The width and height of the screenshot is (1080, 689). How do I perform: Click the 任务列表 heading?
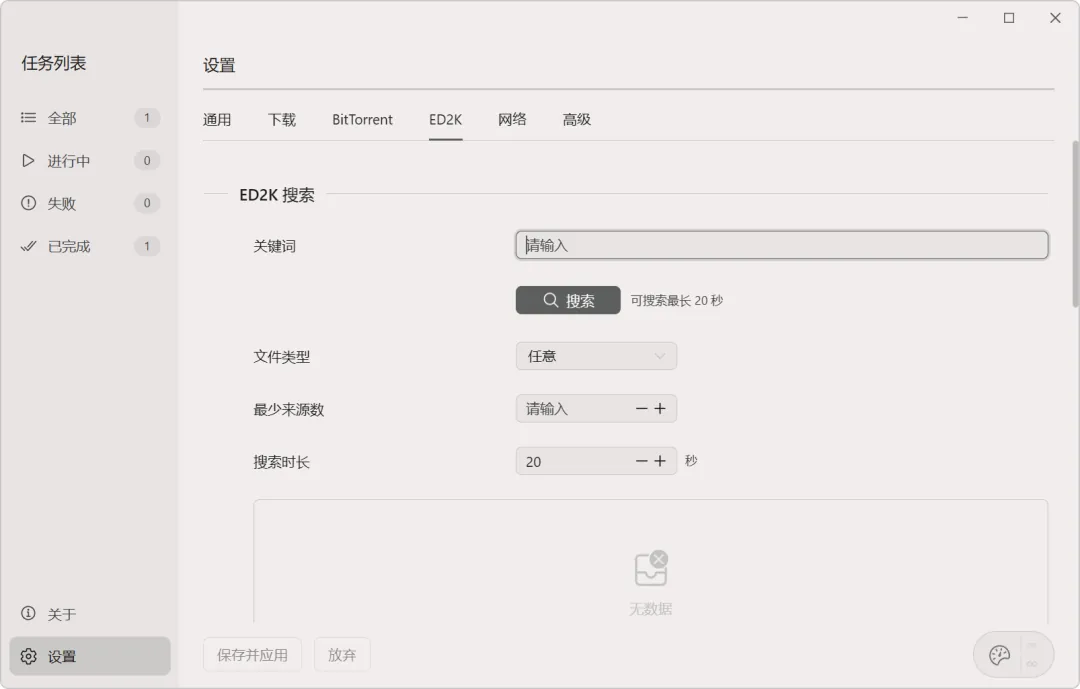pyautogui.click(x=54, y=63)
